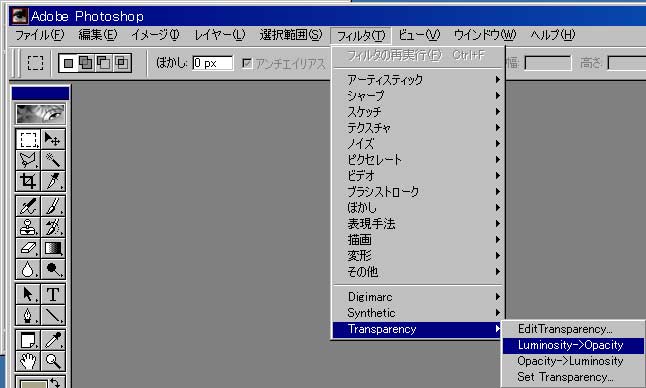Select the Hand tool
This screenshot has height=388, width=646.
28,361
